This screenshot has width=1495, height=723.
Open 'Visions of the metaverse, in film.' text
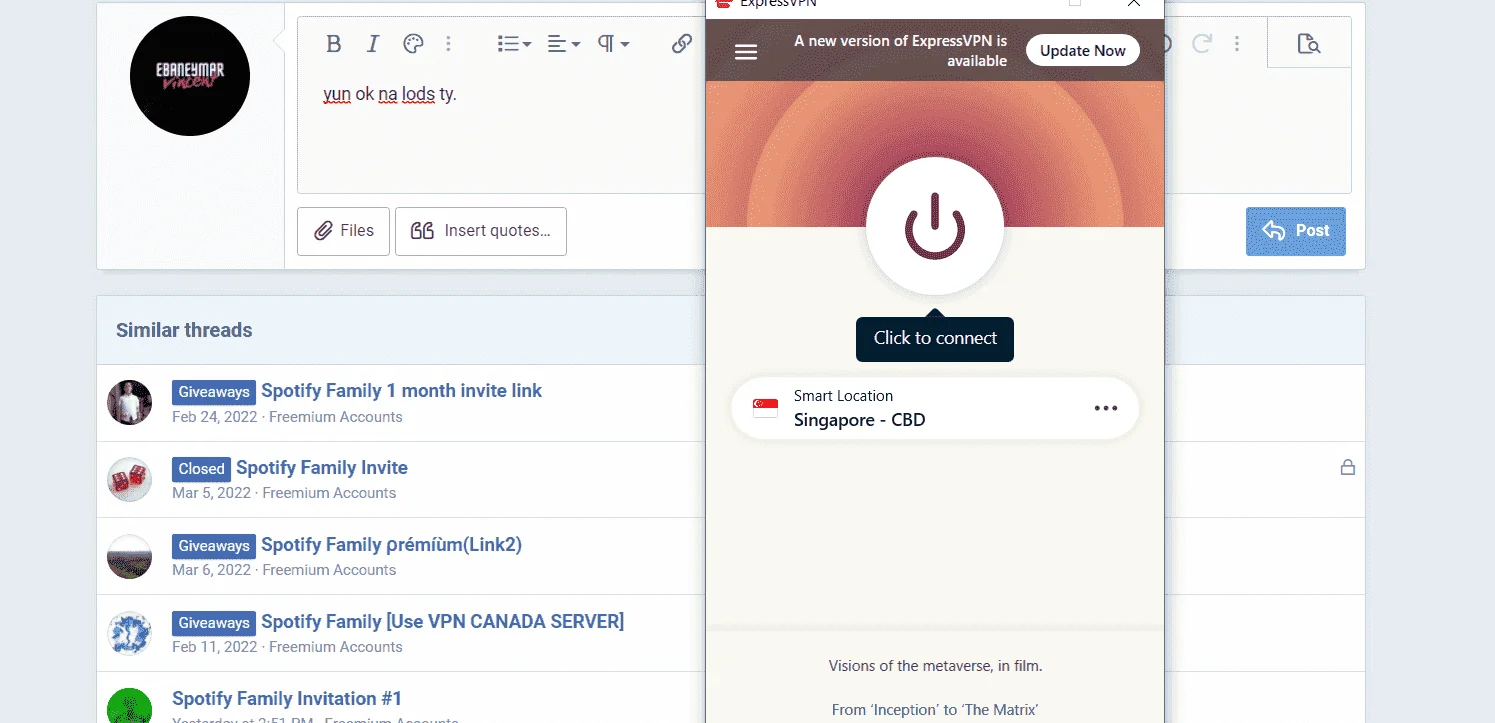click(x=935, y=665)
